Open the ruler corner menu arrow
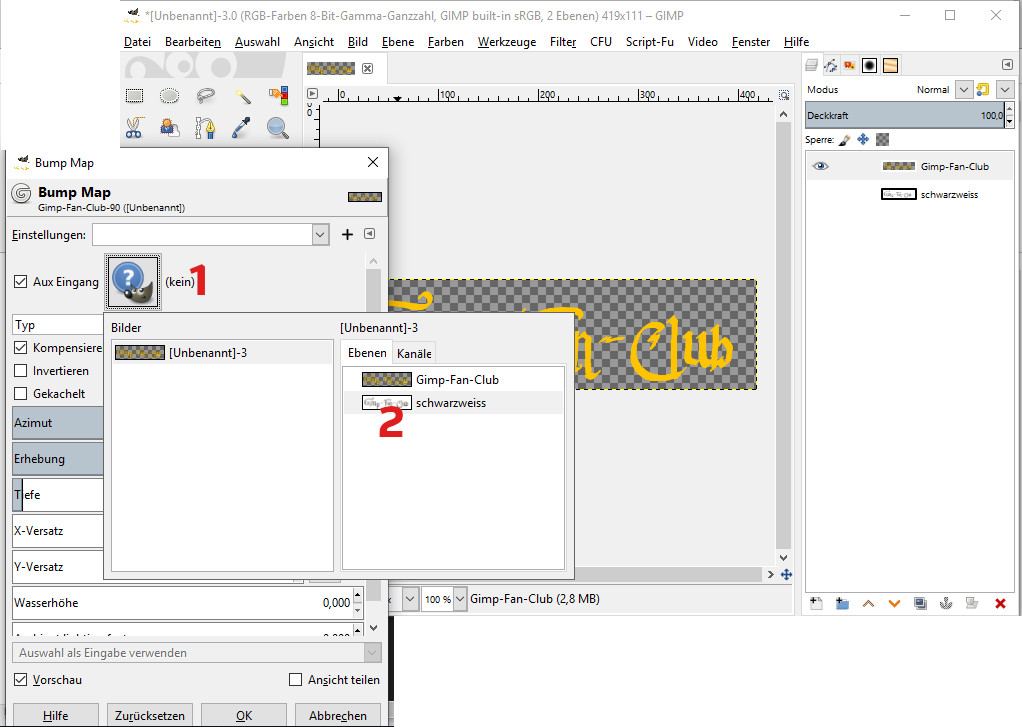Viewport: 1022px width, 727px height. (312, 93)
